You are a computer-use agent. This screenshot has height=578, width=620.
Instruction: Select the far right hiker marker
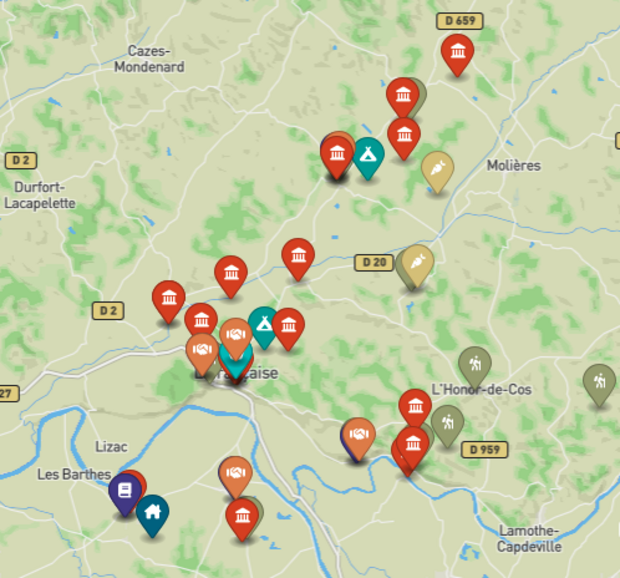click(x=599, y=384)
